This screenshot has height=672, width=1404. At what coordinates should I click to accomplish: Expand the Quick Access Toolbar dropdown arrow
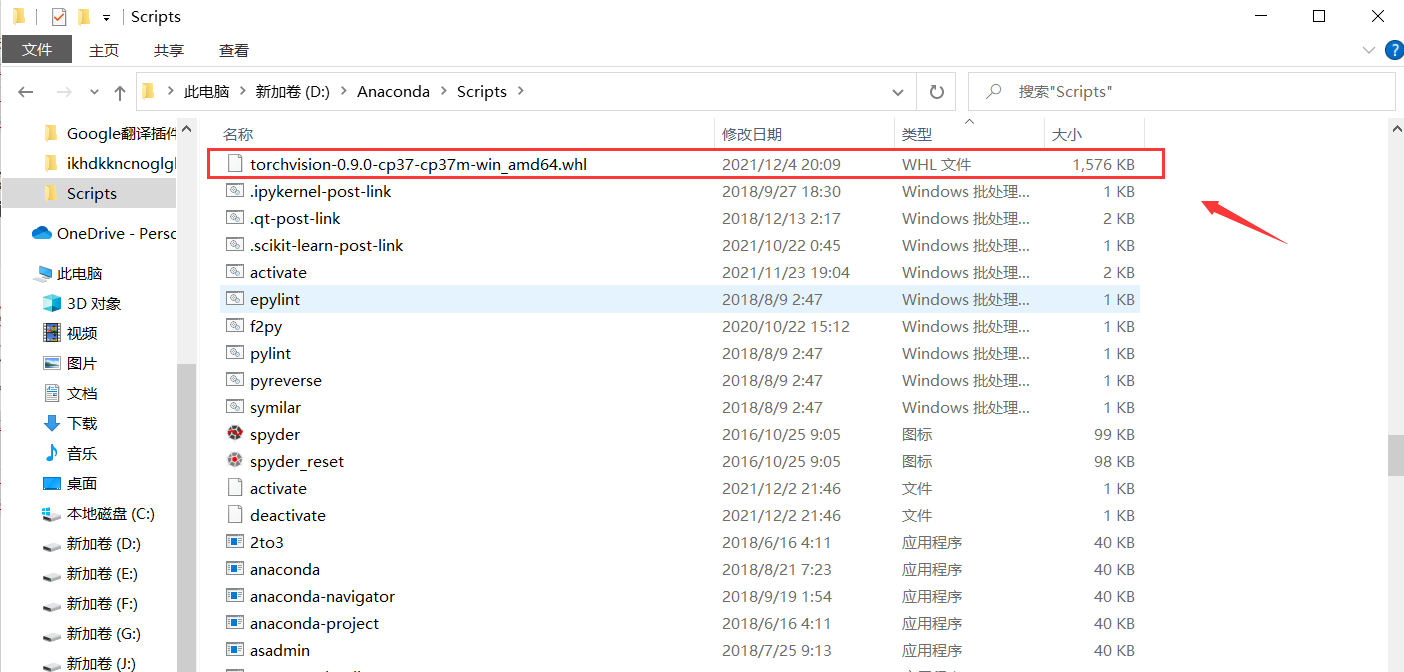coord(108,16)
